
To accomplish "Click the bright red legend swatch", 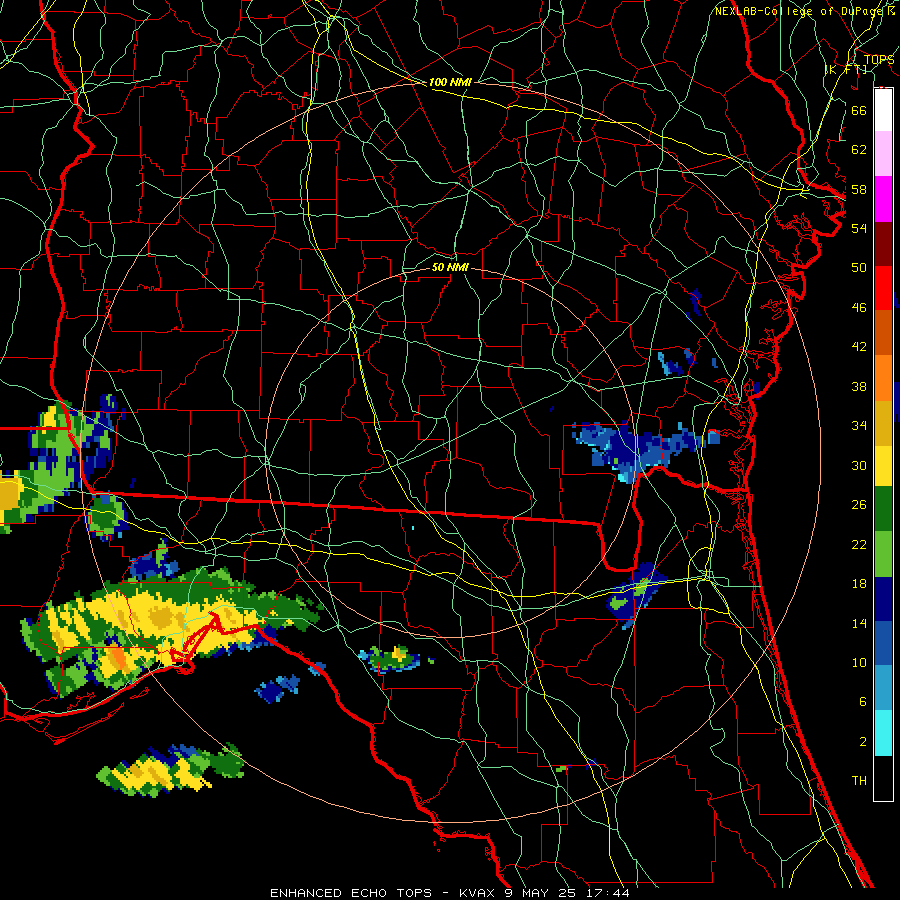I will pyautogui.click(x=883, y=288).
